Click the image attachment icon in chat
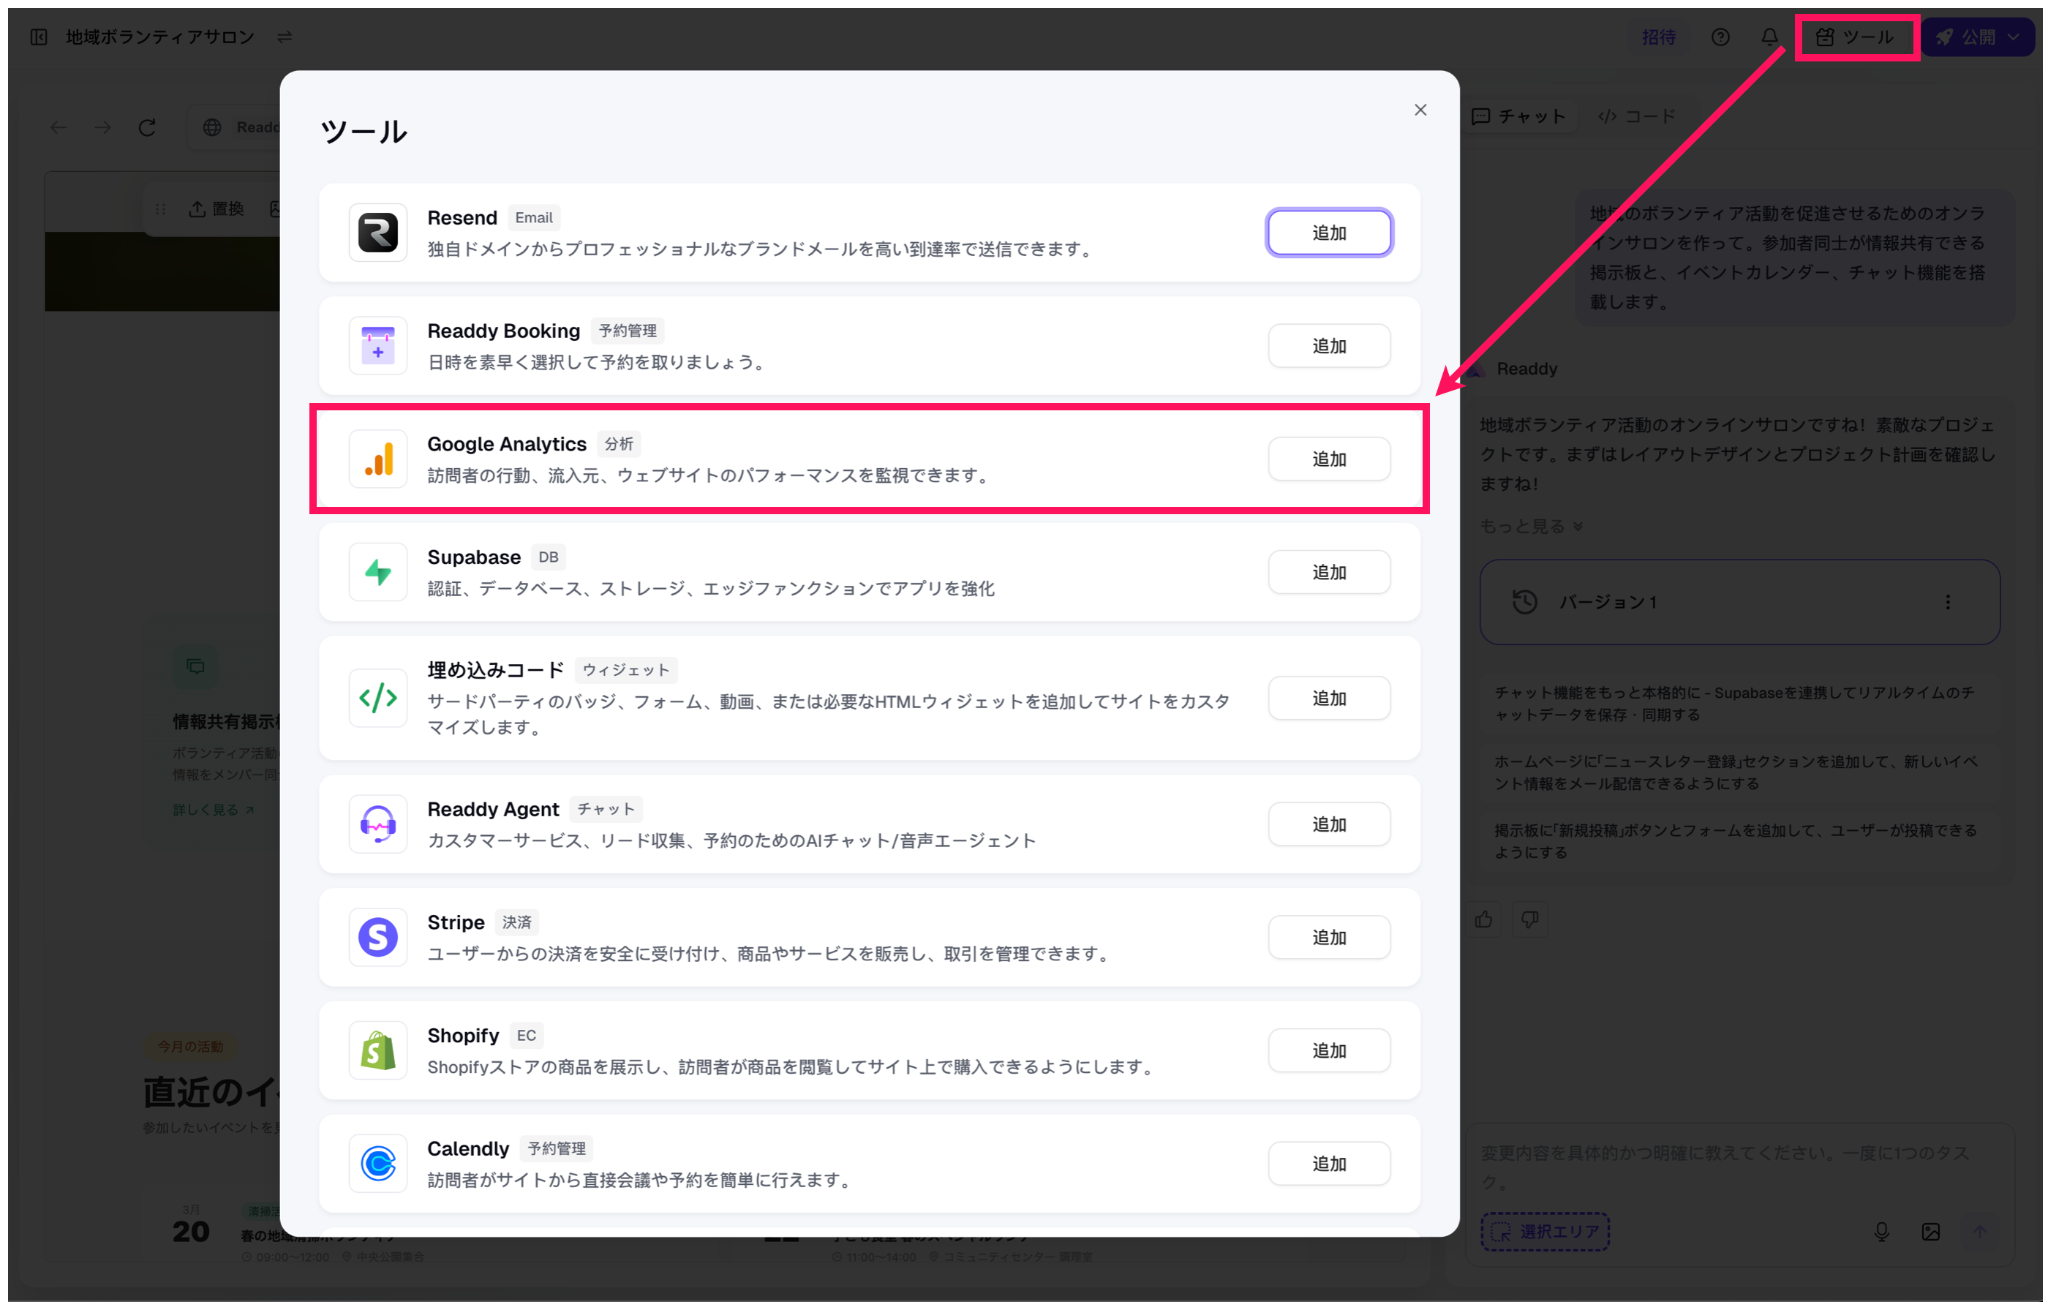 click(1931, 1232)
